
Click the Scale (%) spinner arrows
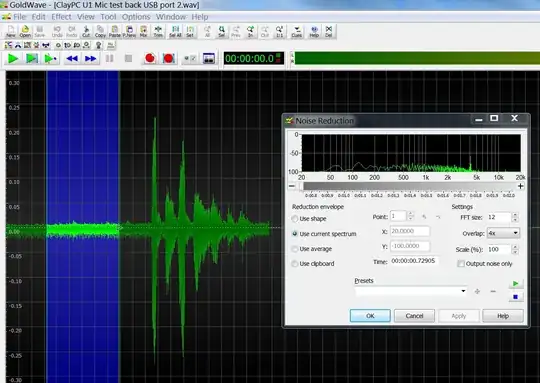pos(515,249)
